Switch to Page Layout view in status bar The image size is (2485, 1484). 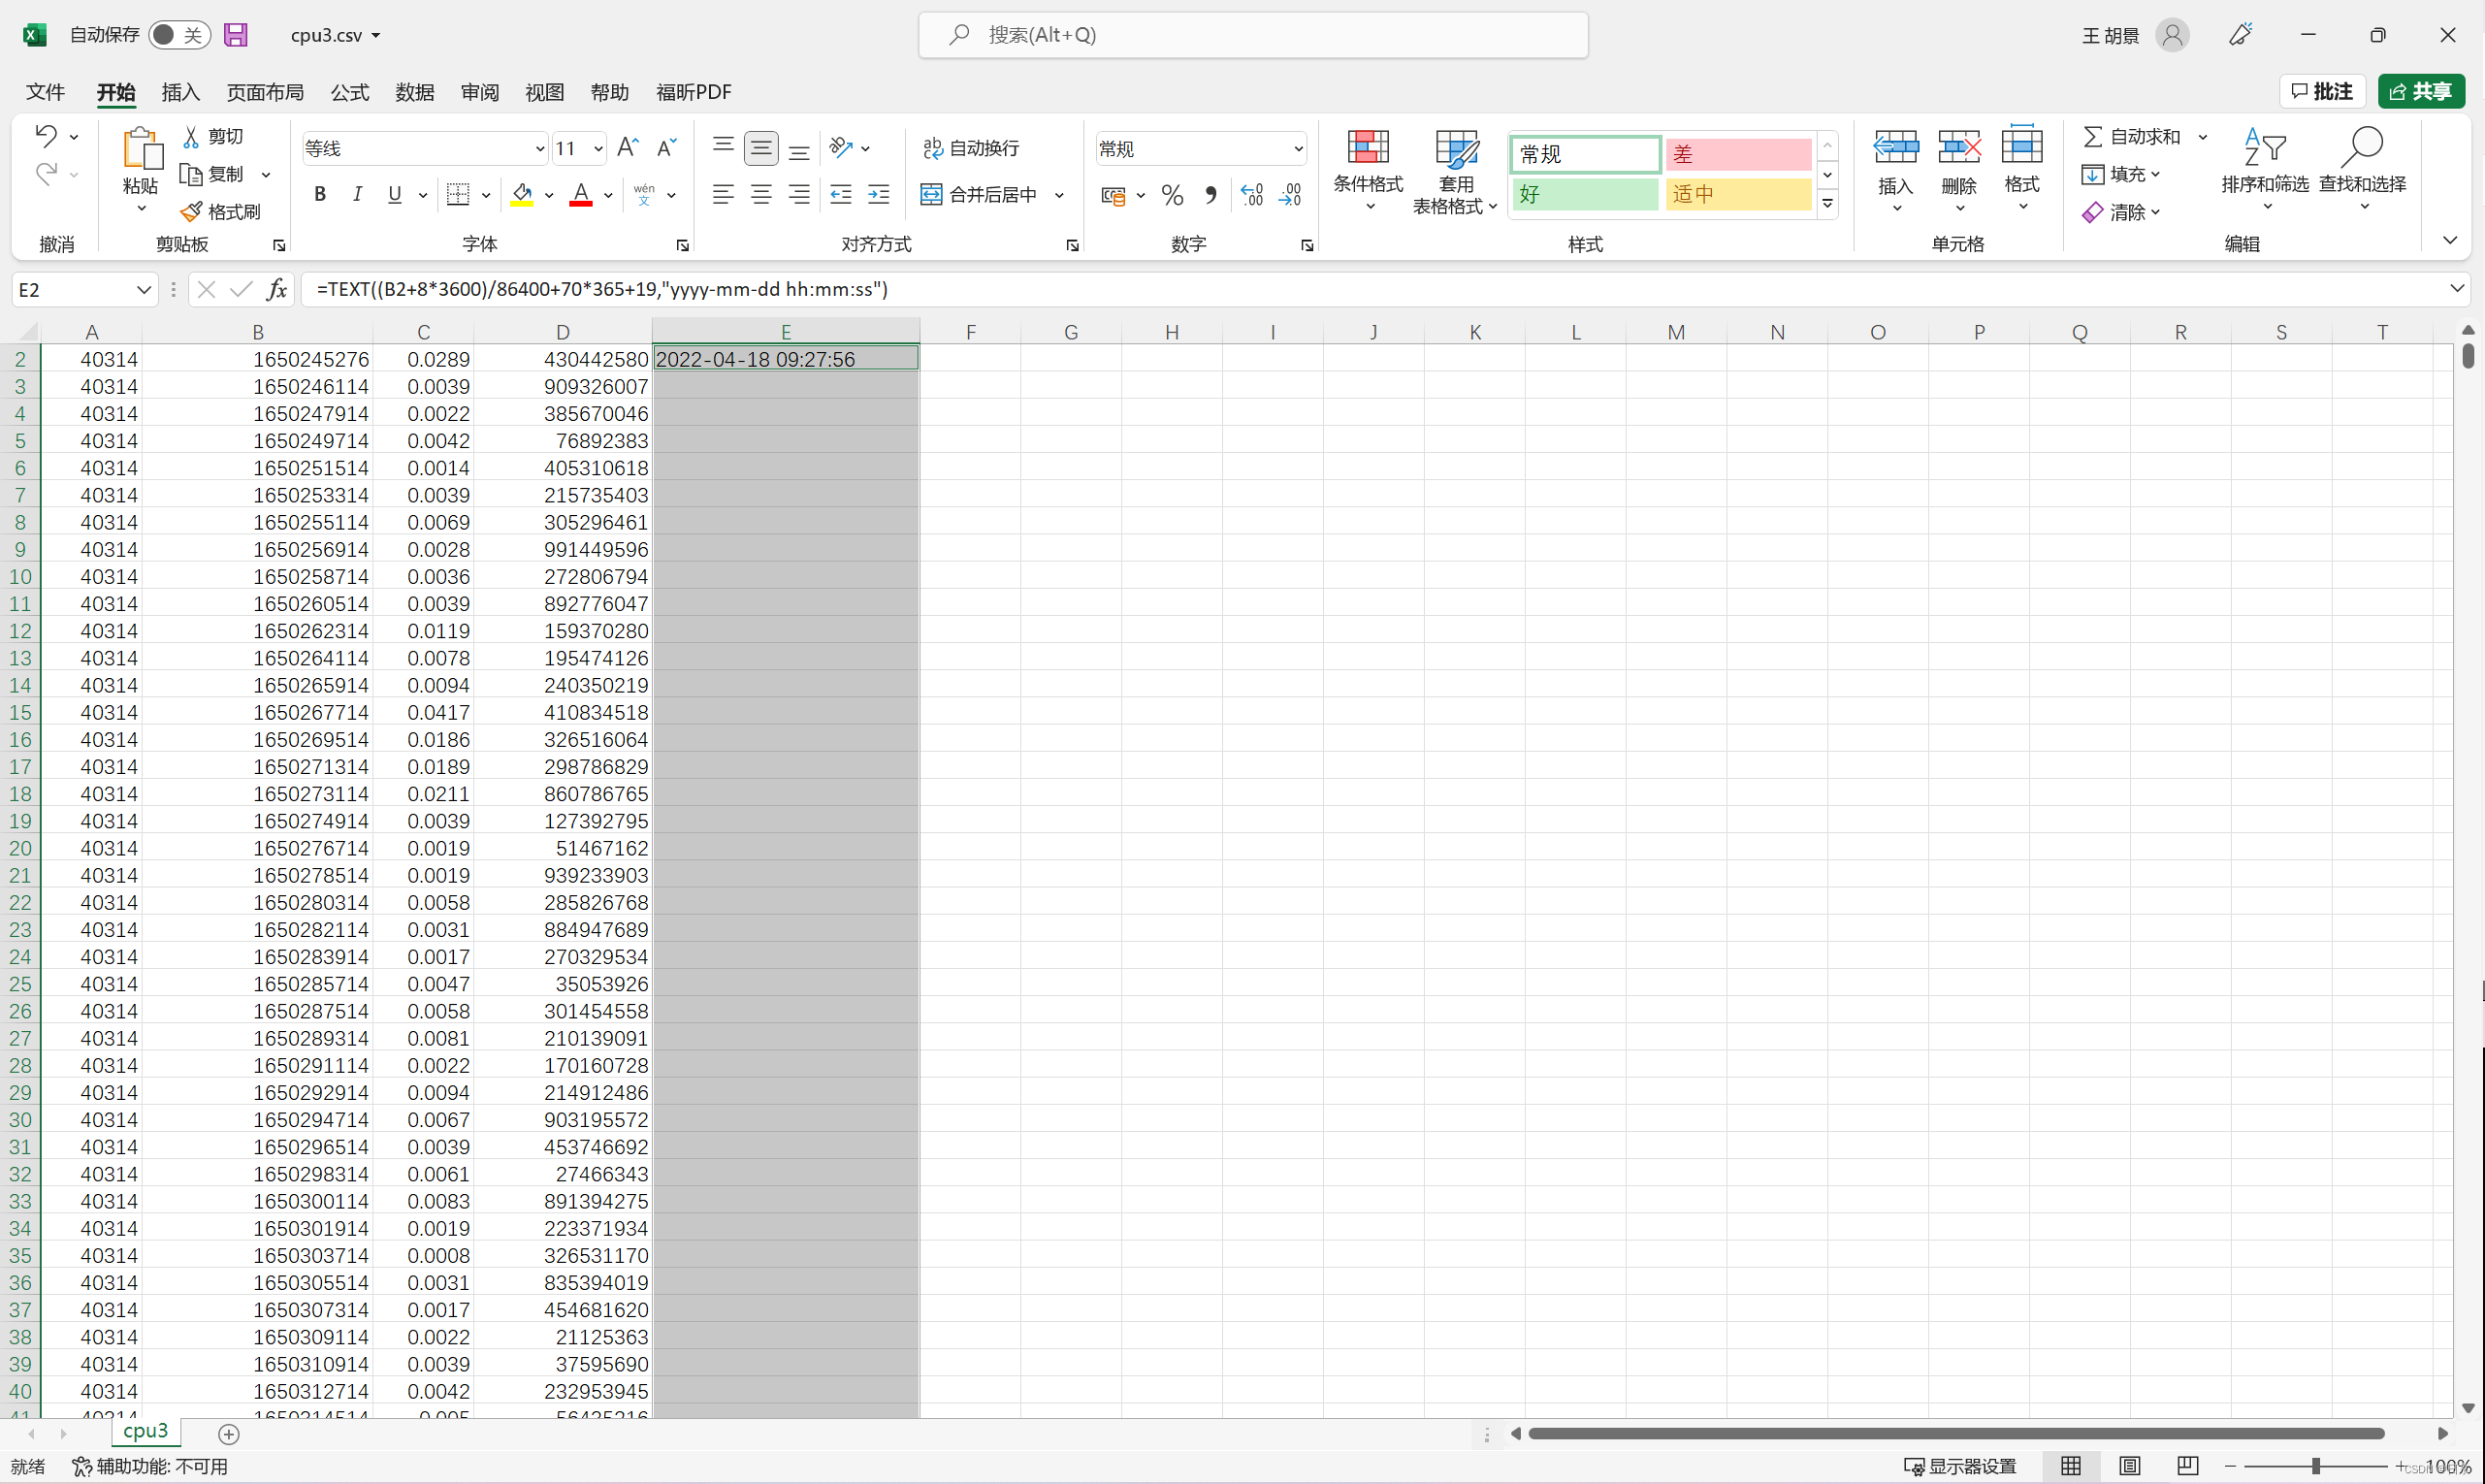coord(2129,1466)
